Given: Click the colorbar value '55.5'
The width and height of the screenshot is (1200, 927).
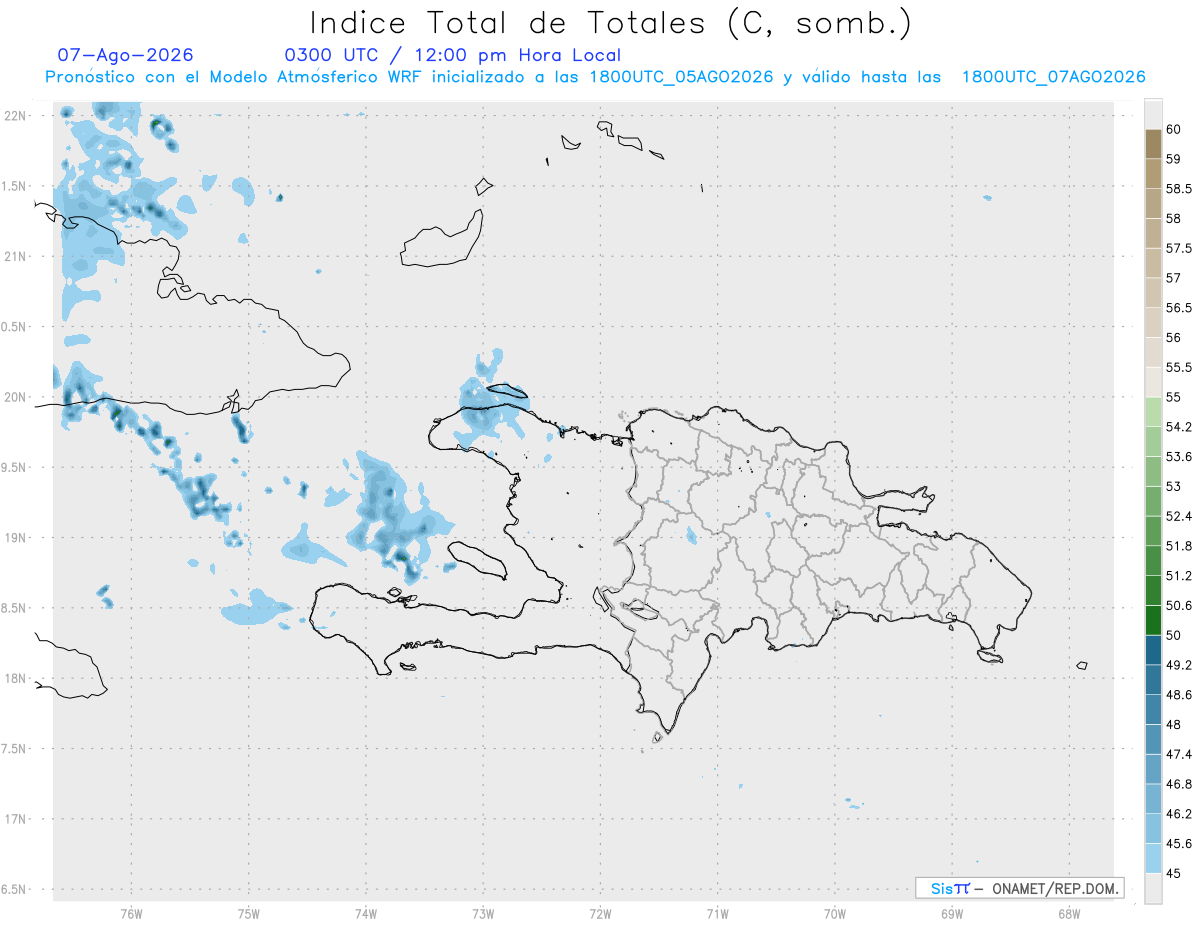Looking at the screenshot, I should [x=1178, y=367].
